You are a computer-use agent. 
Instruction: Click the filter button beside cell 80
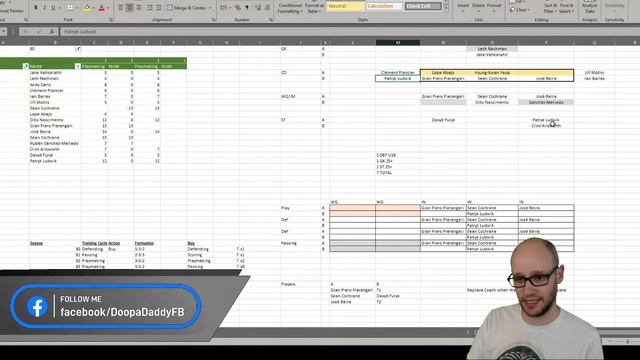(78, 49)
